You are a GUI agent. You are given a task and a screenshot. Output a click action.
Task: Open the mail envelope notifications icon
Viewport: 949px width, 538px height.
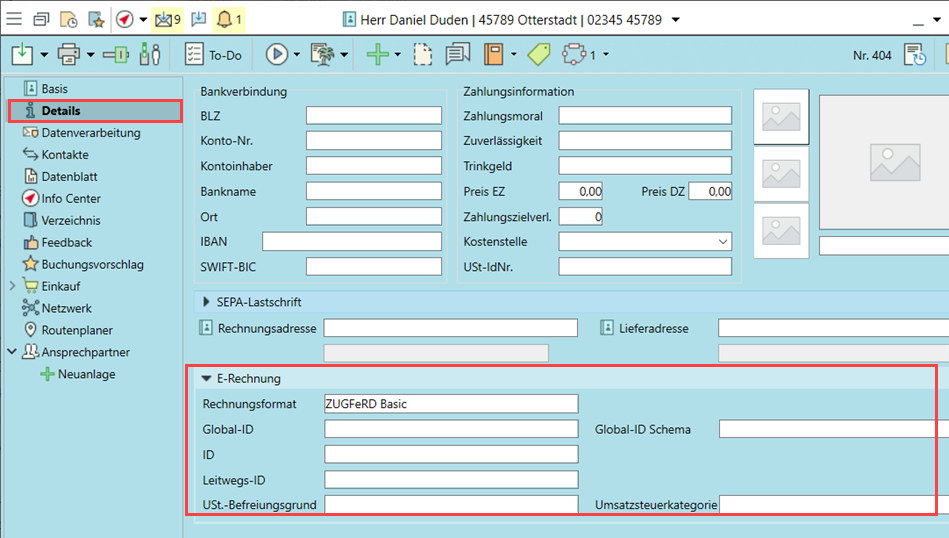click(x=163, y=19)
